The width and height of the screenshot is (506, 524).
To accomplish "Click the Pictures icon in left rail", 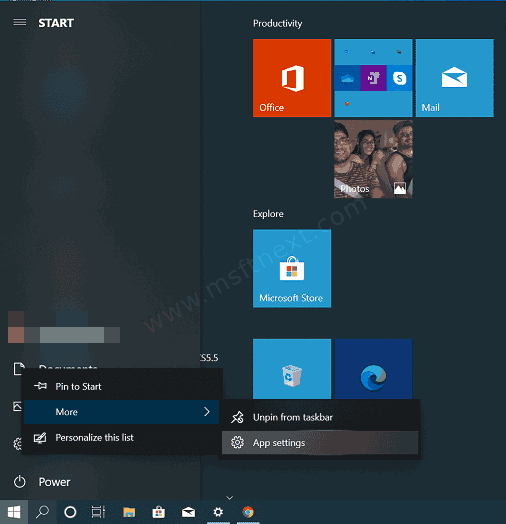I will tap(17, 406).
